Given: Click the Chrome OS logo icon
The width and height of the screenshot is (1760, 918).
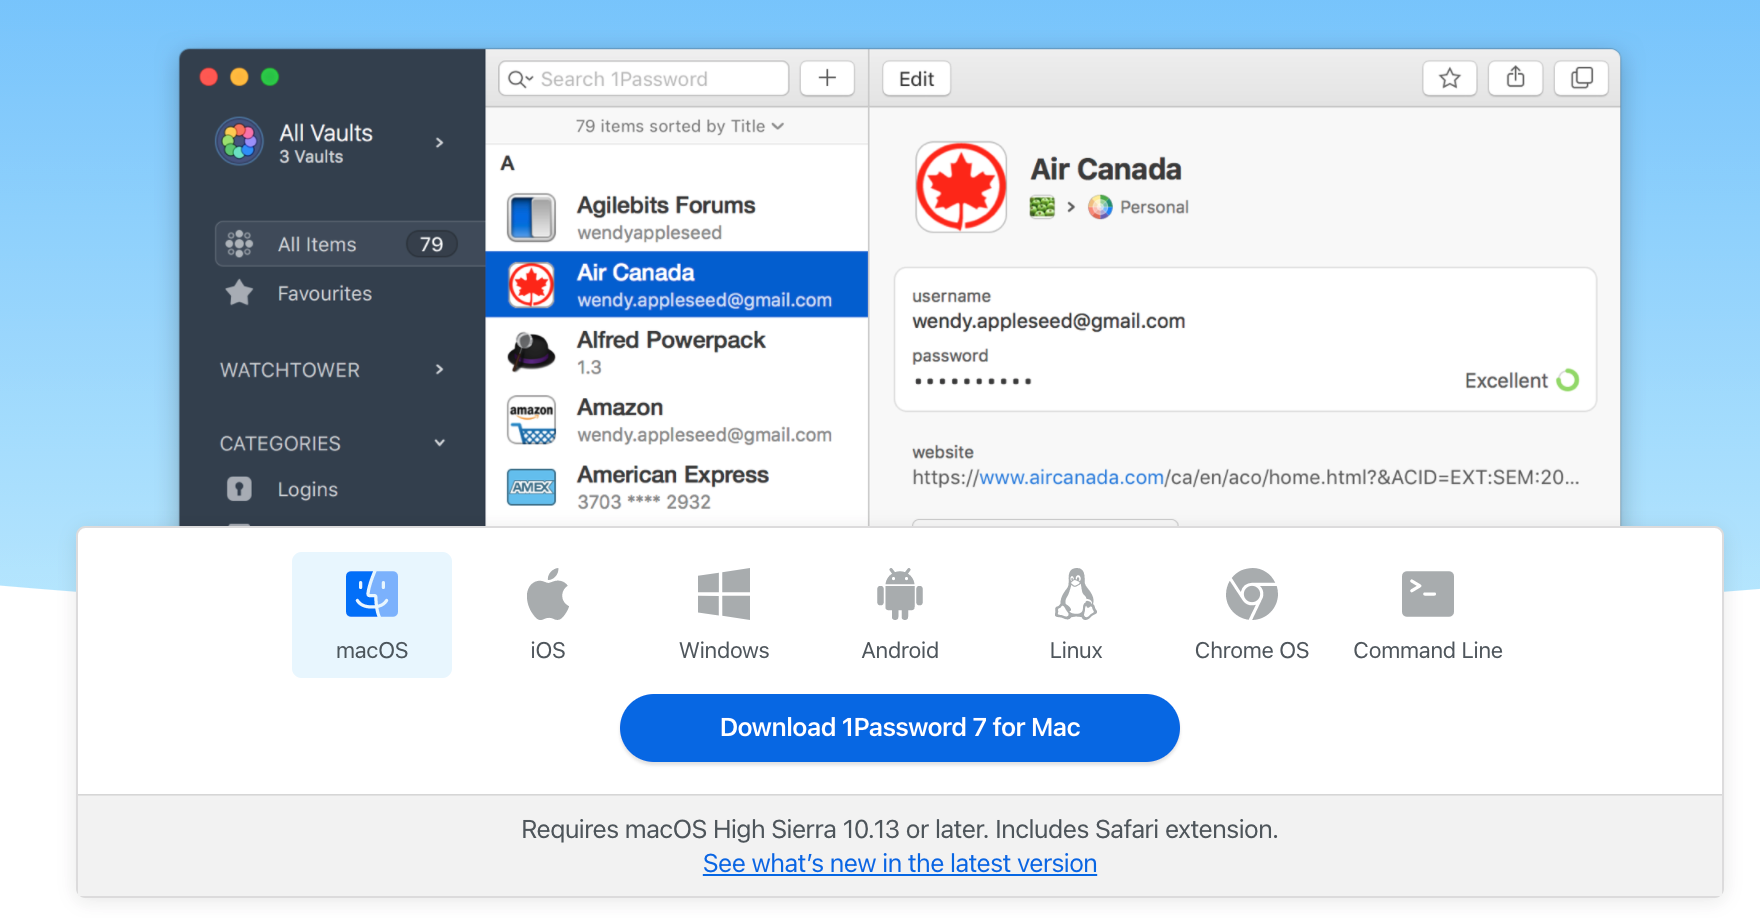Looking at the screenshot, I should coord(1252,594).
